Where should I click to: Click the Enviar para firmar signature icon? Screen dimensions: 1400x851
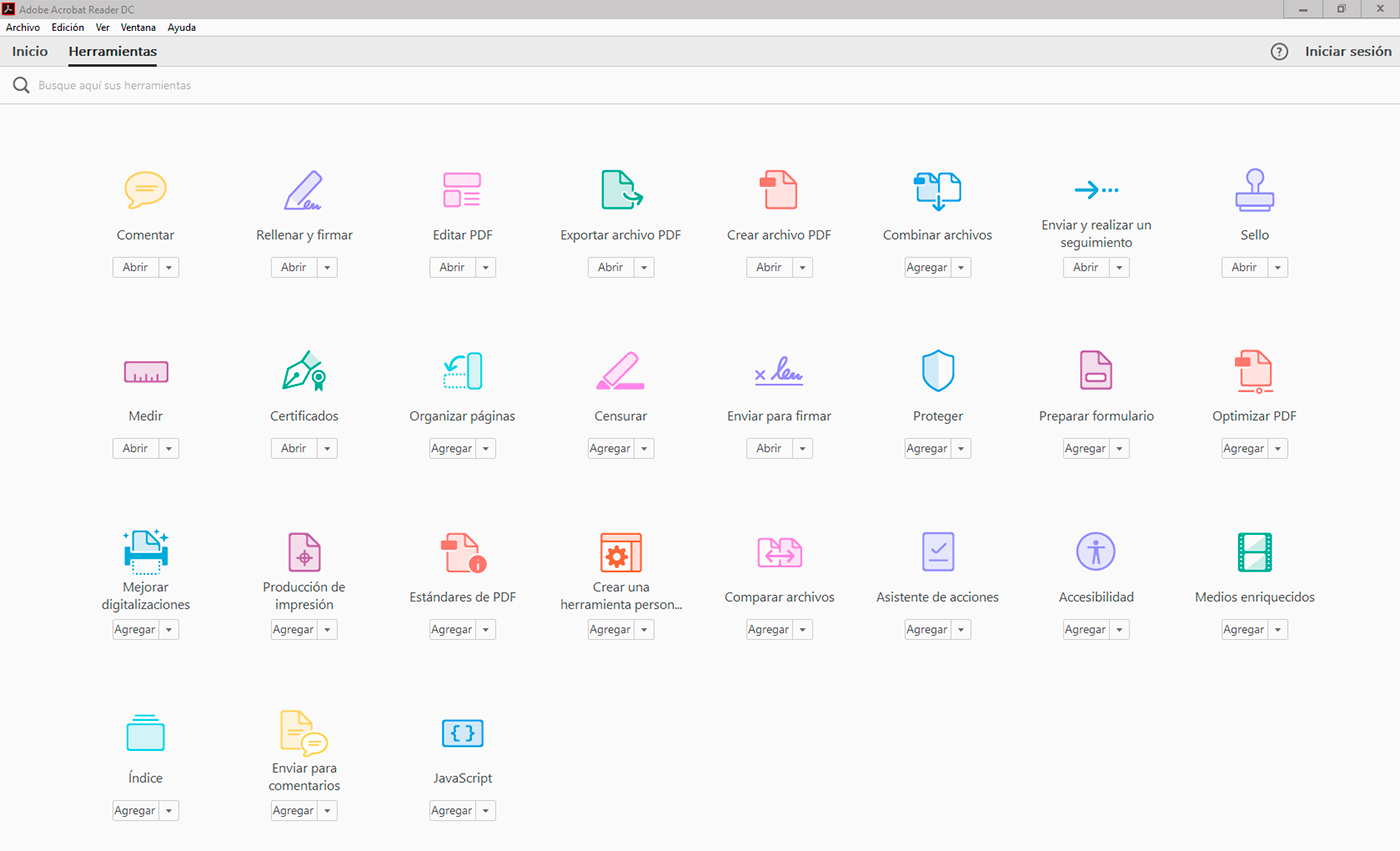pos(779,373)
